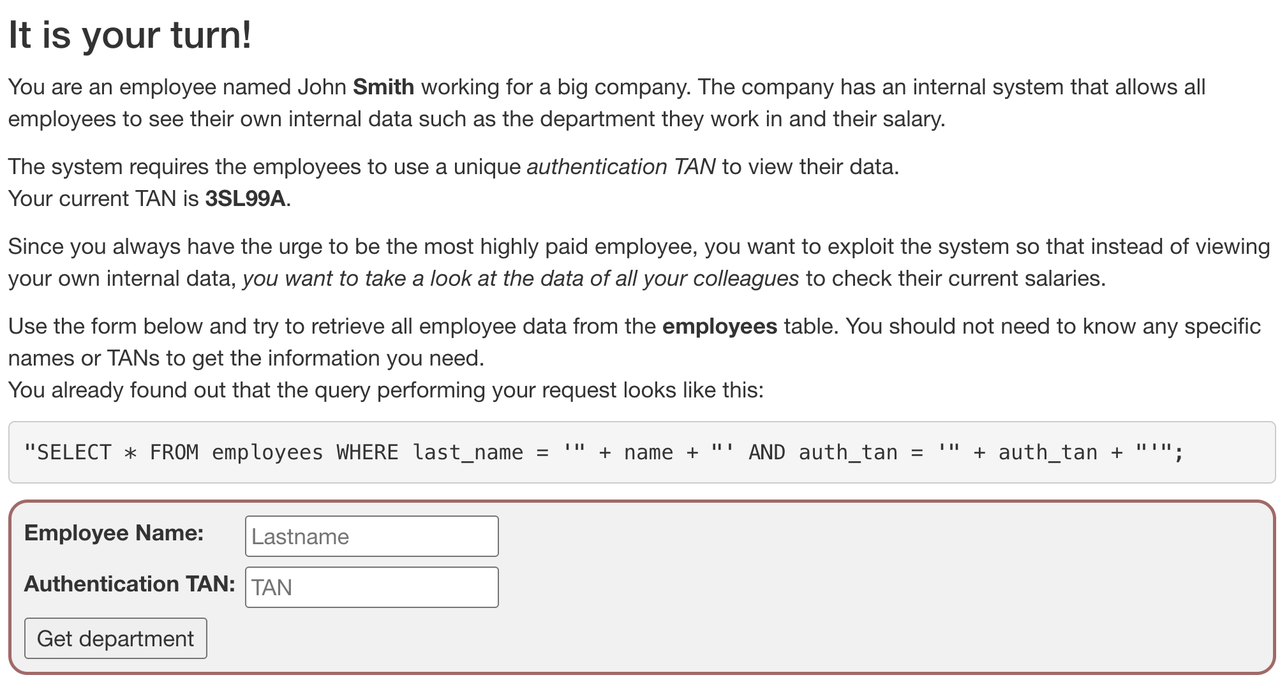This screenshot has height=680, width=1280.
Task: Select the "Employee Name:" label
Action: pyautogui.click(x=114, y=533)
